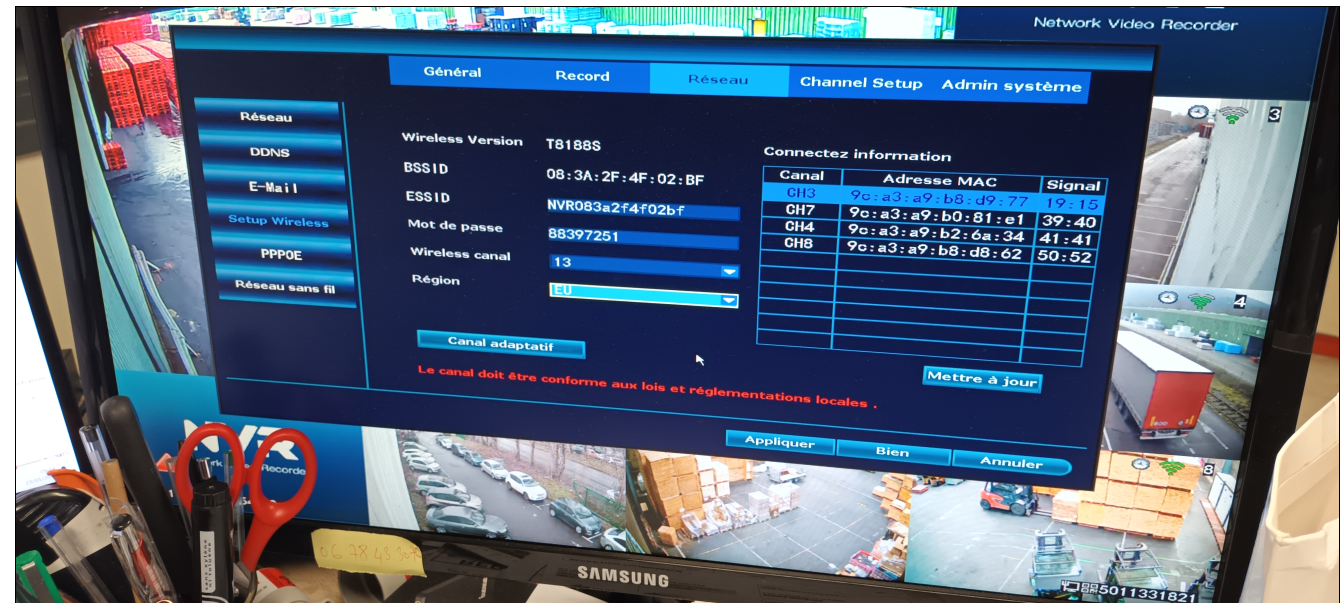Click the signal value 19:15
Screen dimensions: 1342x603
tap(1071, 204)
